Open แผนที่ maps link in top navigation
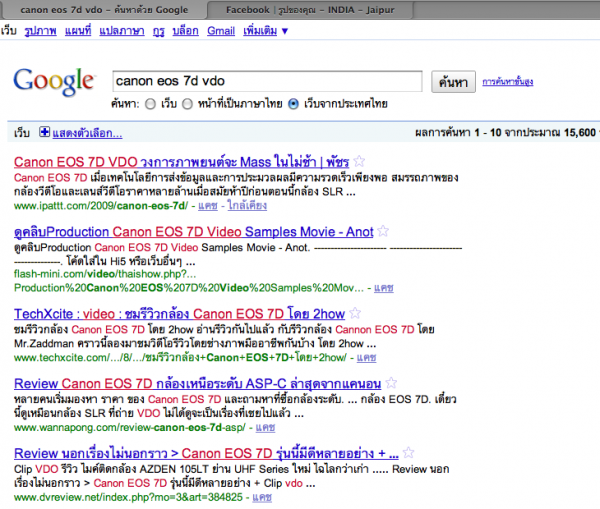 [78, 31]
